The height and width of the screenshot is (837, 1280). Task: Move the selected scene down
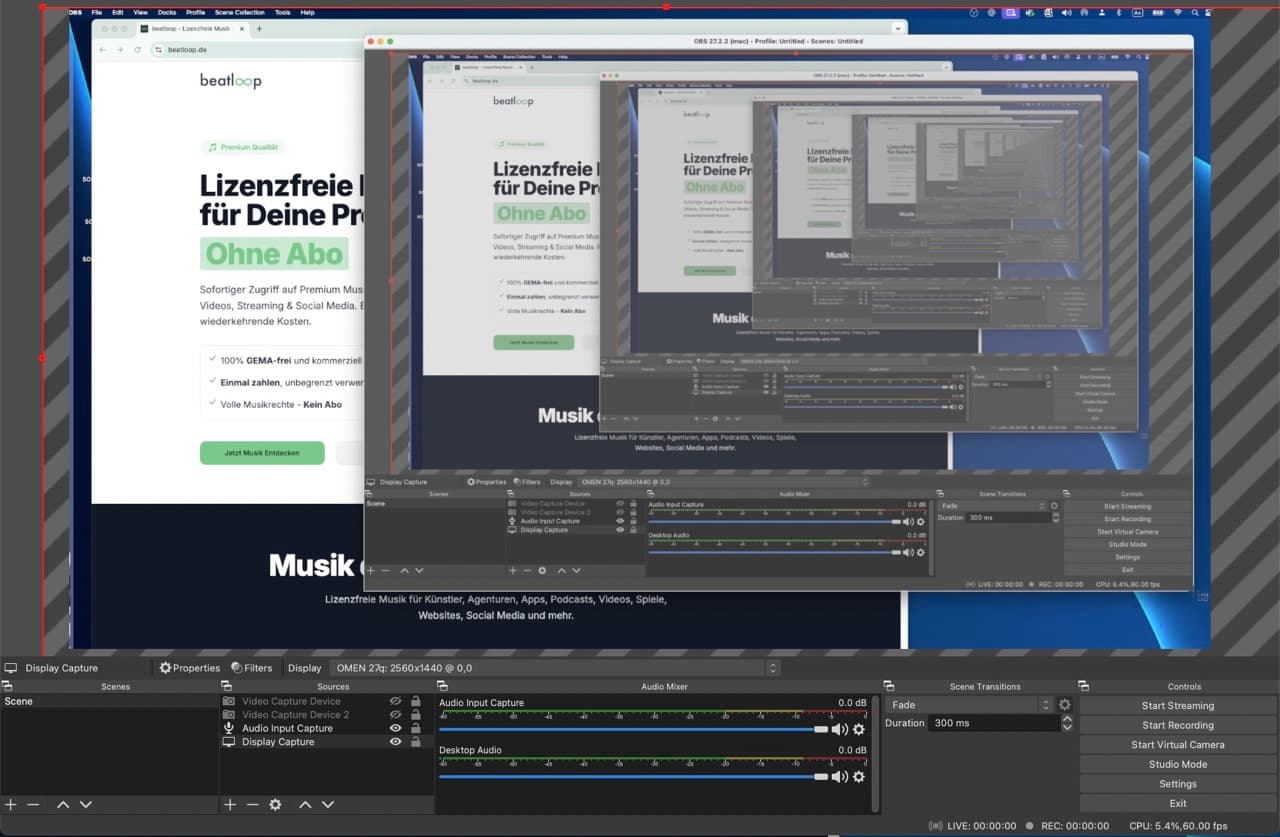point(86,804)
